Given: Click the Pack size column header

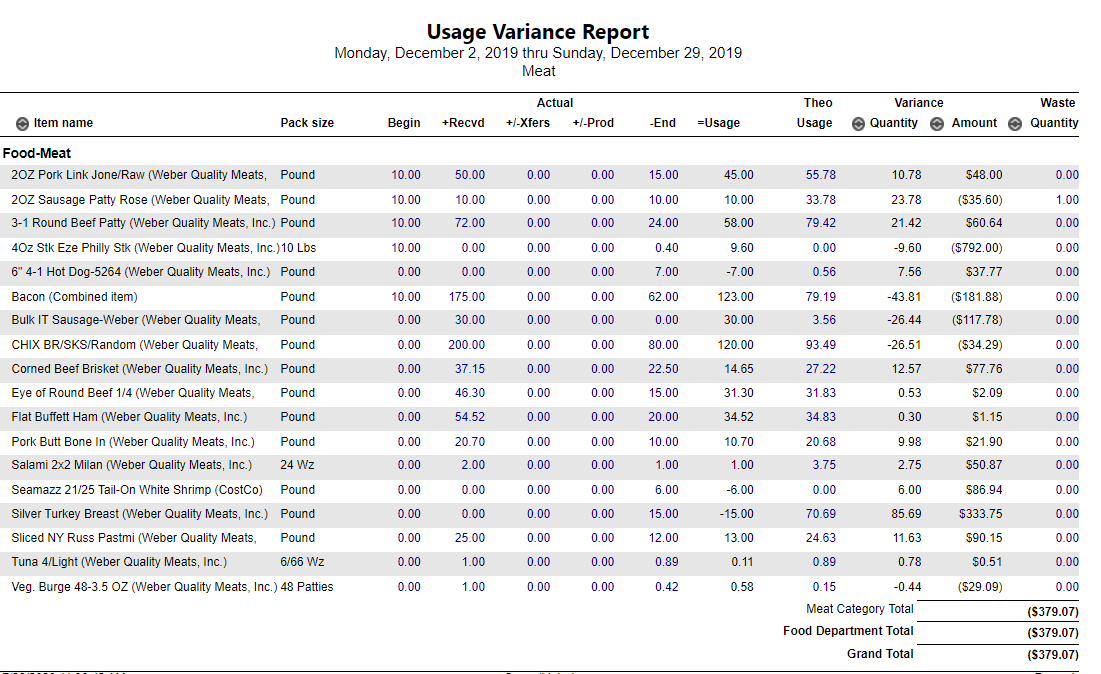Looking at the screenshot, I should pyautogui.click(x=307, y=123).
